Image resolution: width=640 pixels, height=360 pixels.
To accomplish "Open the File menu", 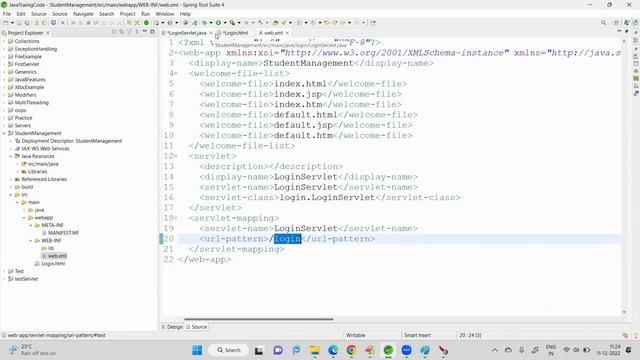I will [7, 13].
